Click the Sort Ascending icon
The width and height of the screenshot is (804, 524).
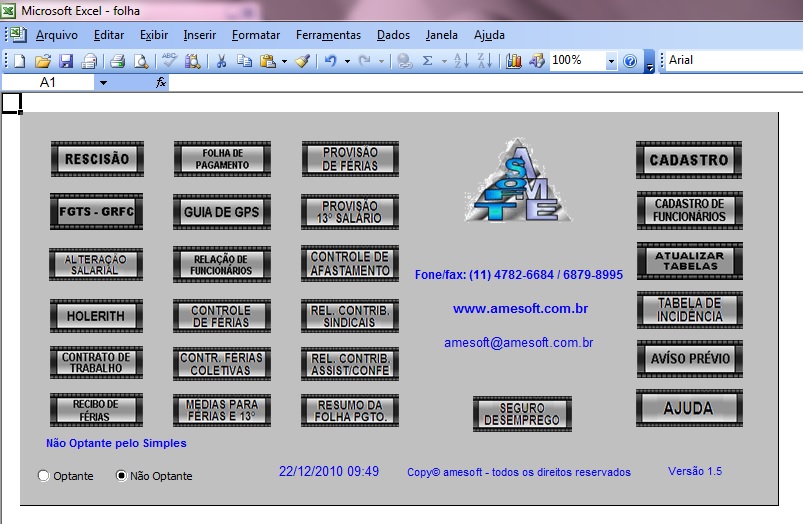[x=461, y=61]
